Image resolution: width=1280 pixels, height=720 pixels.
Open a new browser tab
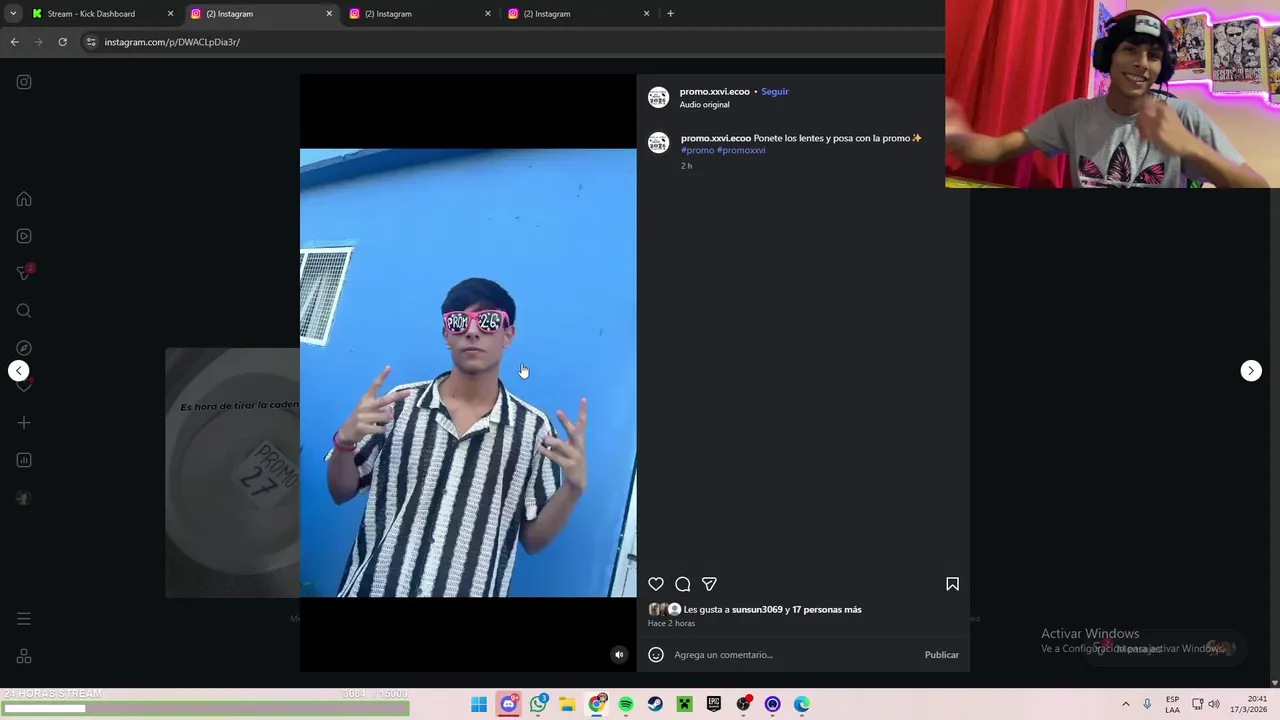pyautogui.click(x=670, y=14)
